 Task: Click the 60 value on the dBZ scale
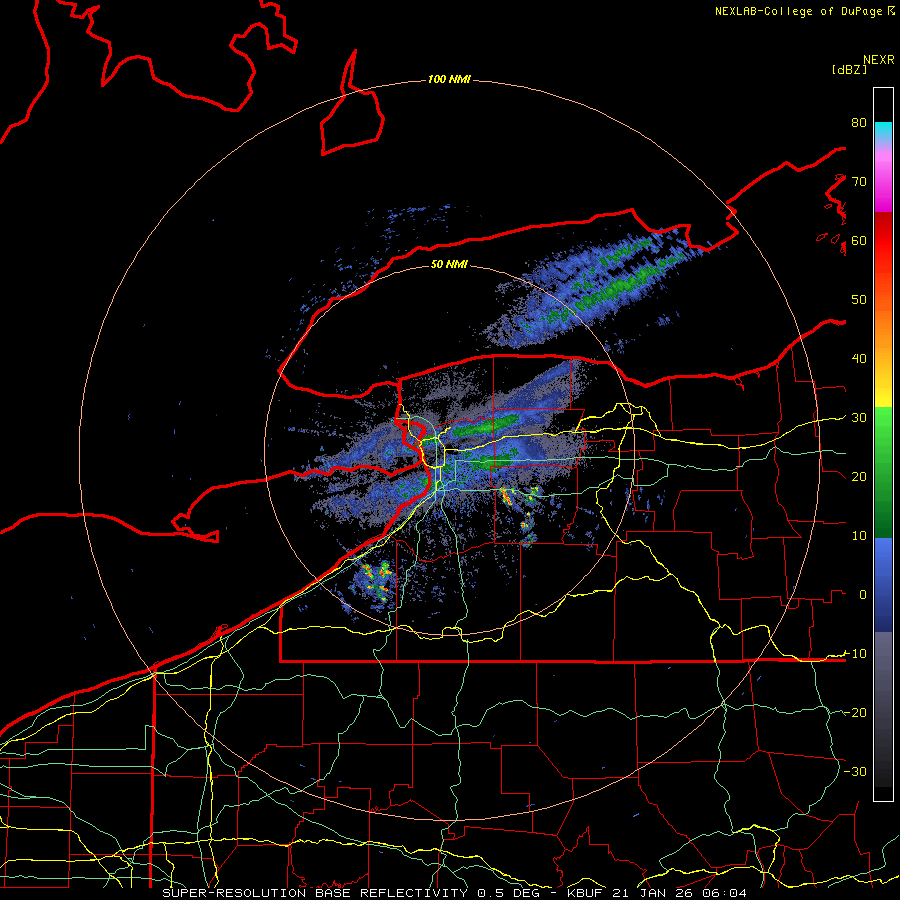tap(859, 240)
